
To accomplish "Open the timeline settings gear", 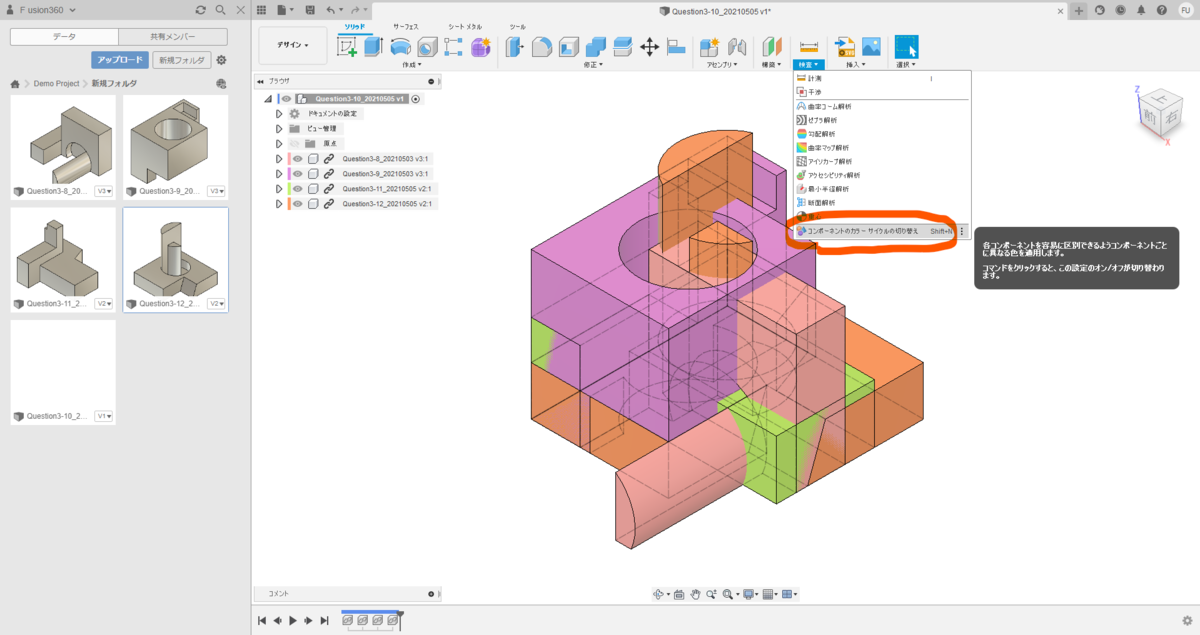I will tap(1187, 621).
